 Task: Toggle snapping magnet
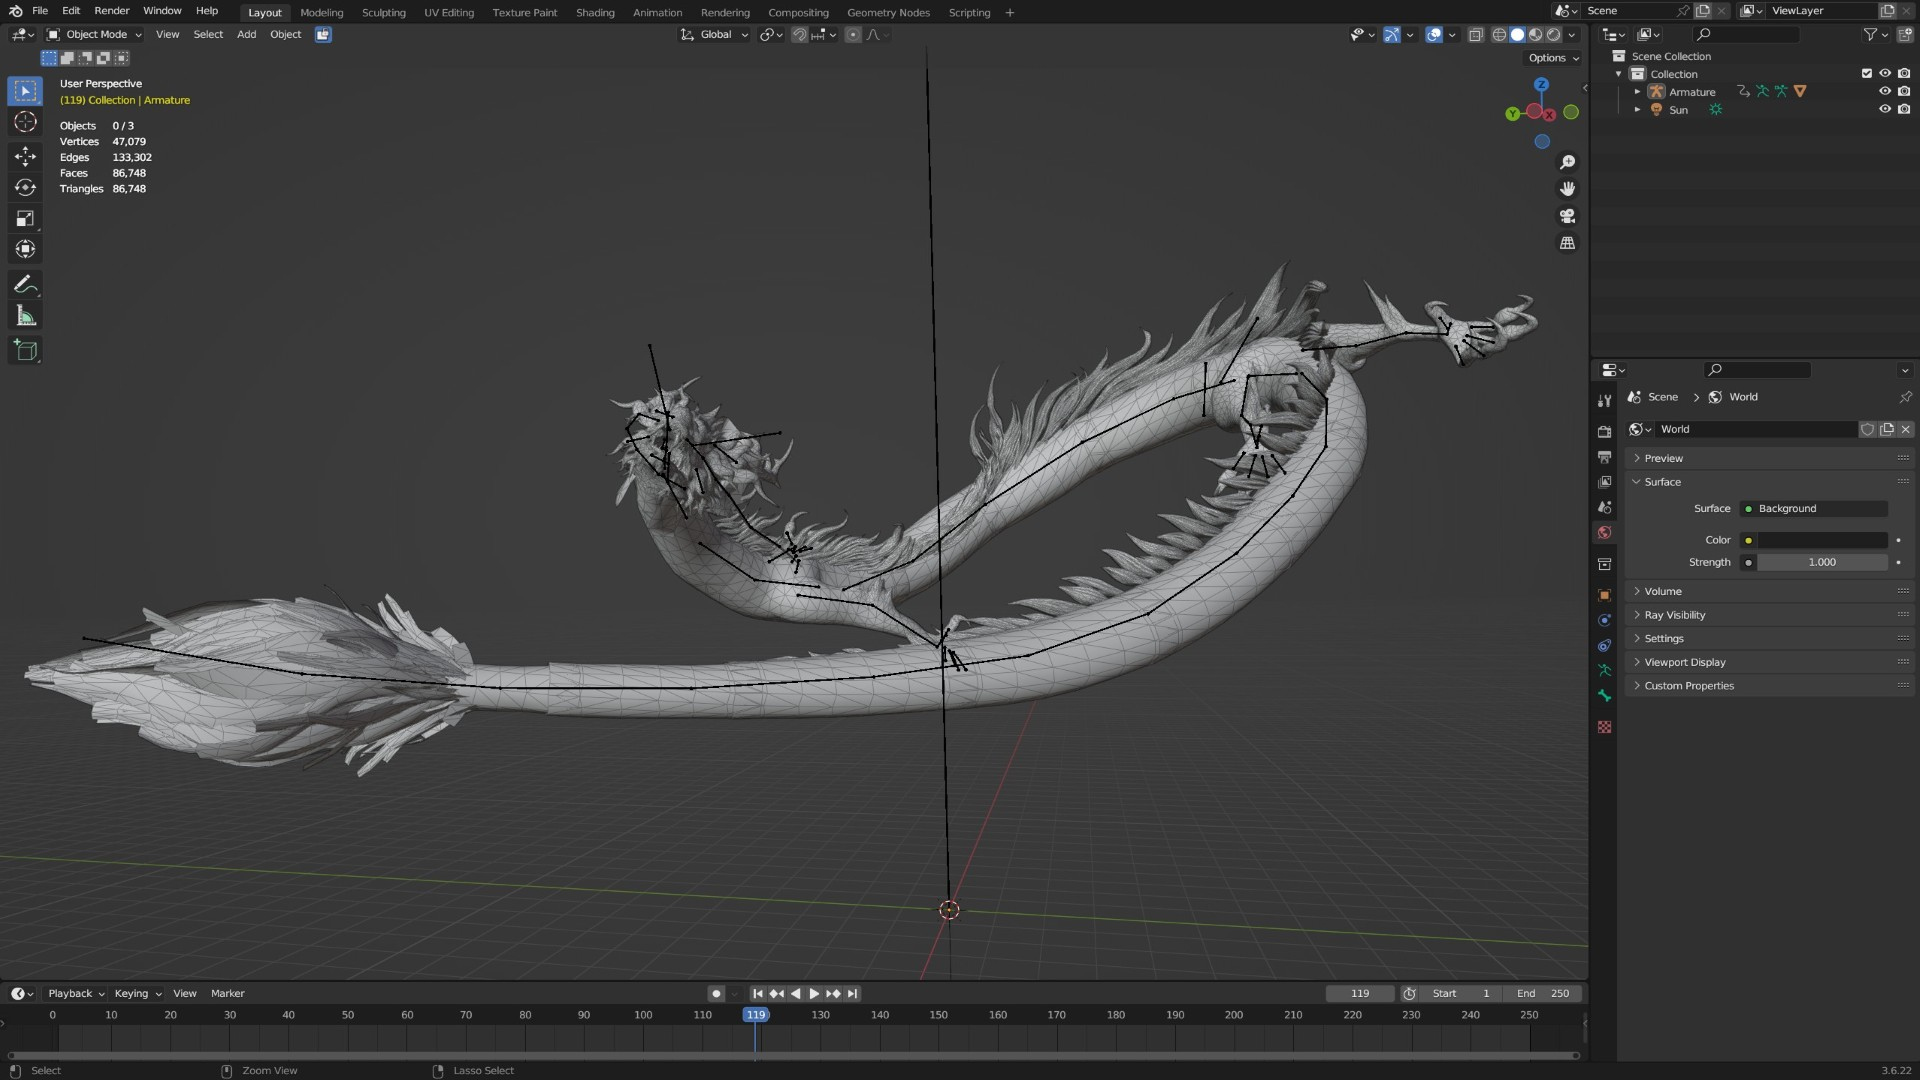pyautogui.click(x=799, y=34)
